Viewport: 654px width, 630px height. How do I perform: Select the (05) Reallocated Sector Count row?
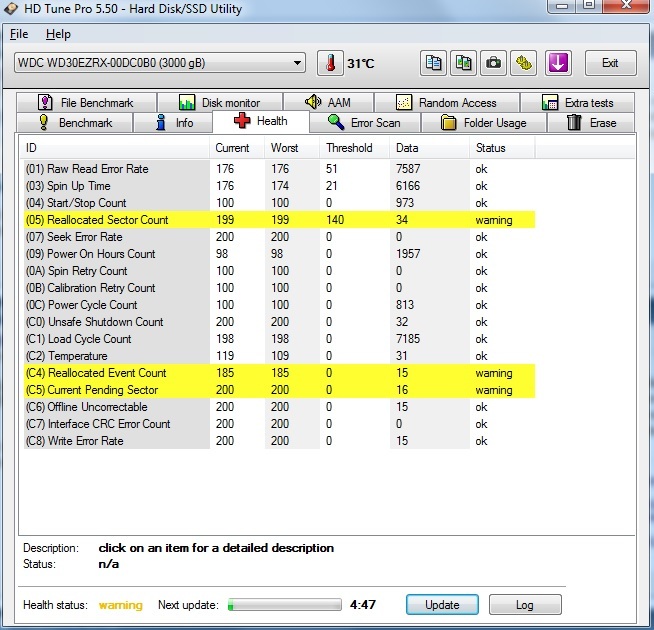(x=279, y=220)
